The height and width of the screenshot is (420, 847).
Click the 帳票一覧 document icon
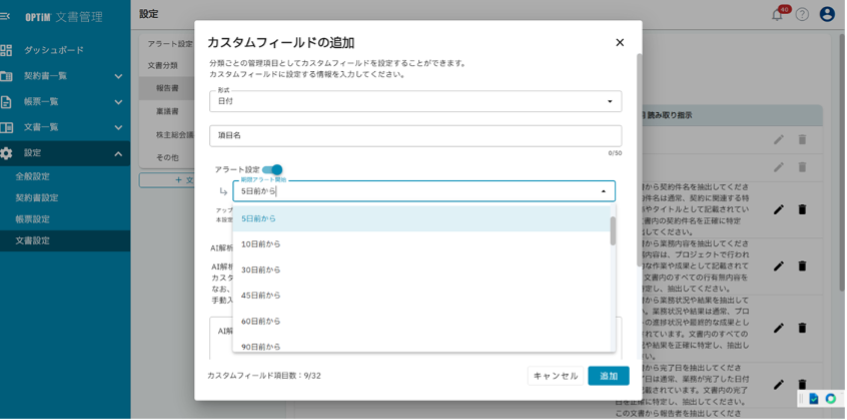point(7,102)
